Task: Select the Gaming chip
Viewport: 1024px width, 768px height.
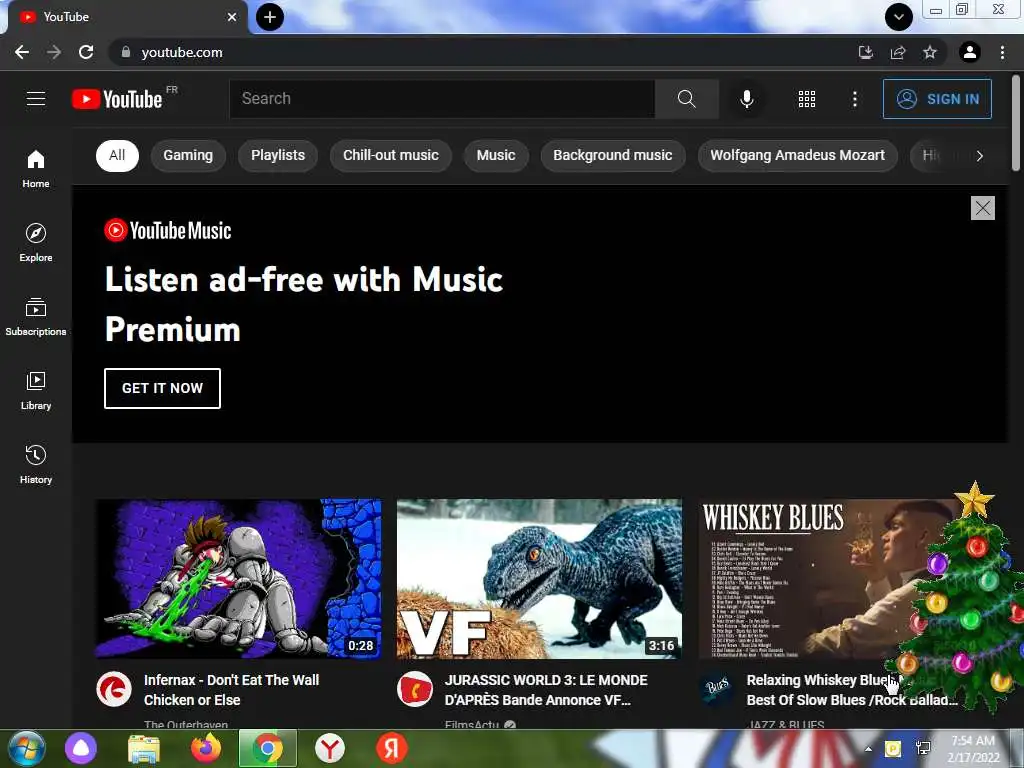Action: [188, 155]
